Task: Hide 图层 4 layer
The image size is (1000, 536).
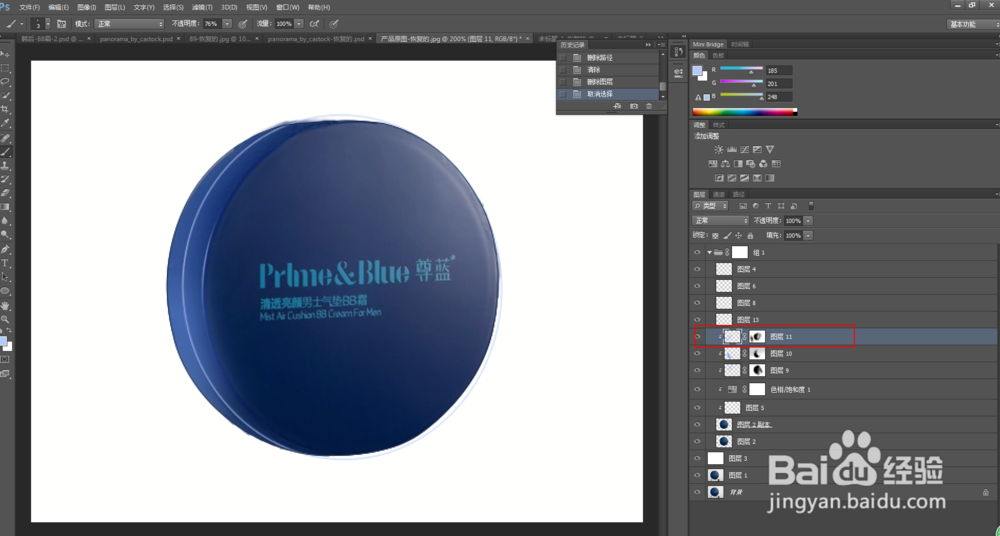Action: tap(696, 269)
